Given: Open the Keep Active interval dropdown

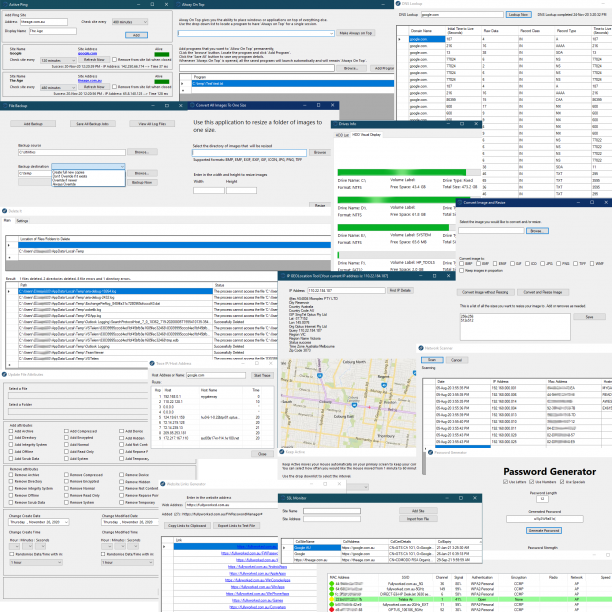Looking at the screenshot, I should pos(357,487).
